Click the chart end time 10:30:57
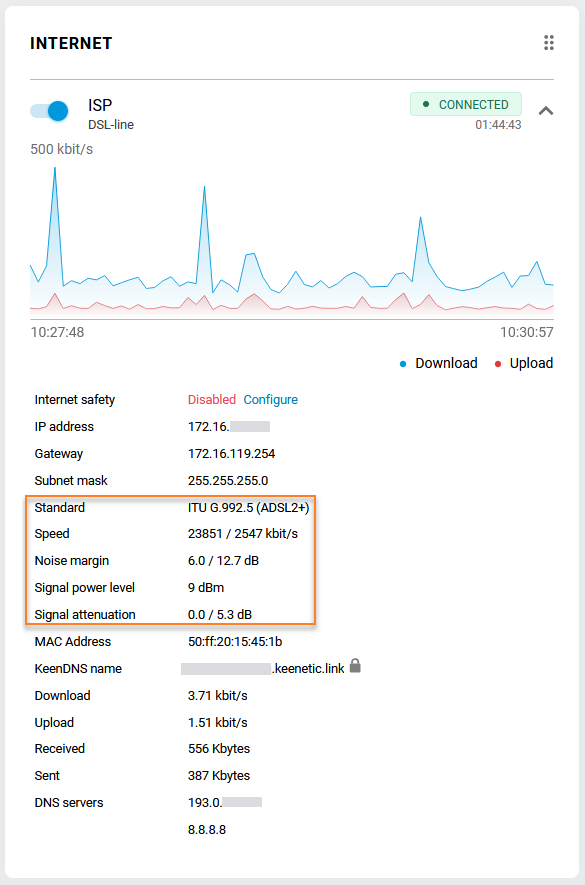This screenshot has height=885, width=585. pyautogui.click(x=526, y=332)
